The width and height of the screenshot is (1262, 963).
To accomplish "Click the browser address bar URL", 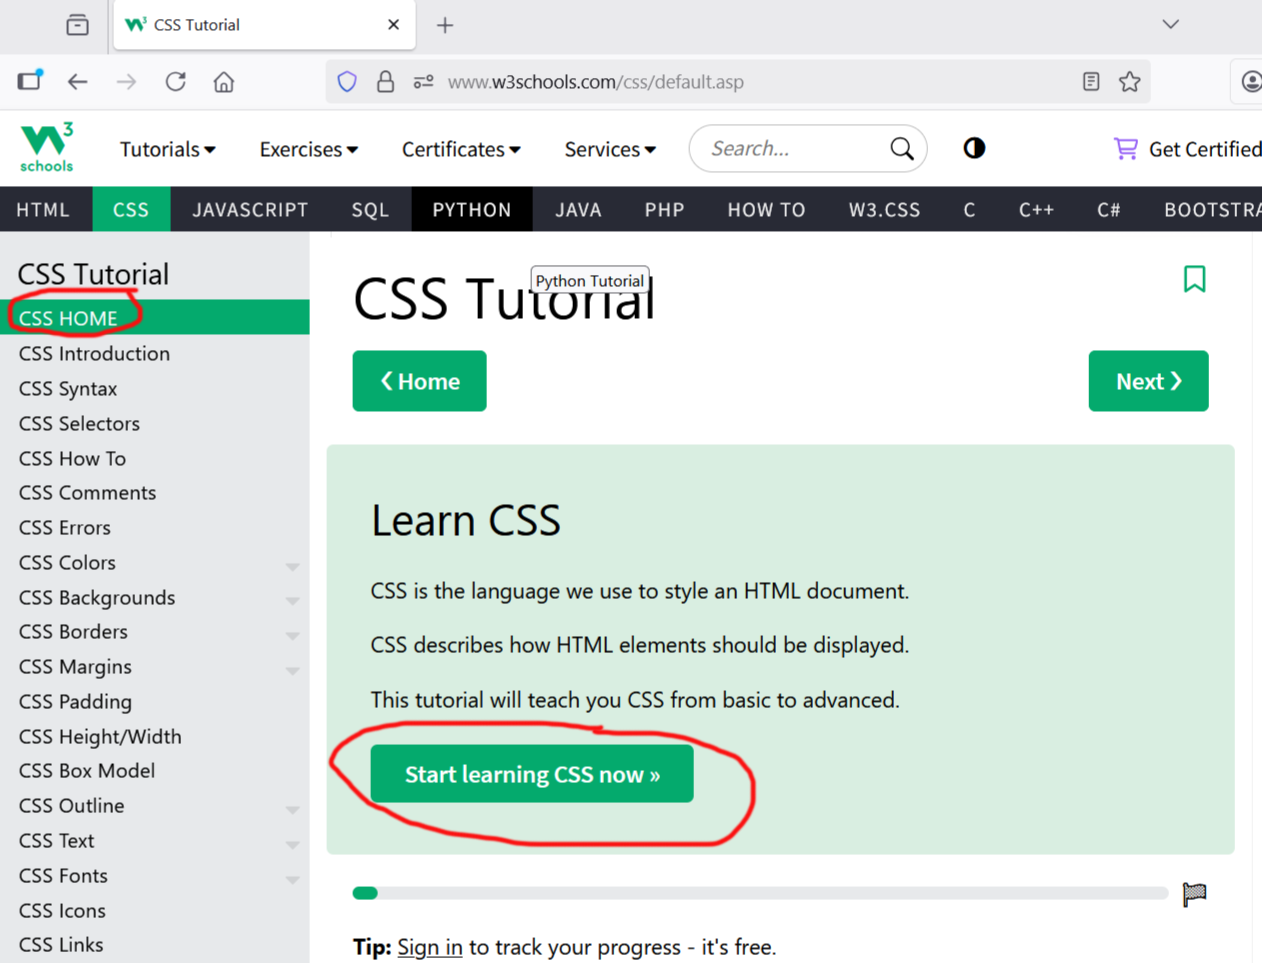I will (x=596, y=82).
